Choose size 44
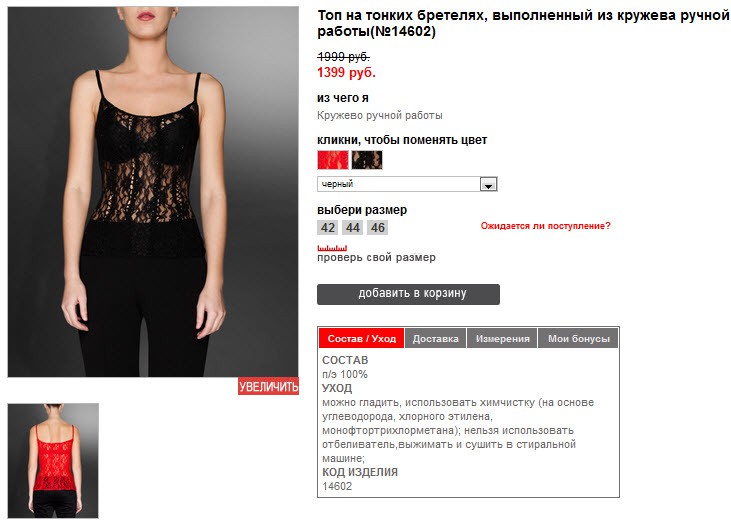This screenshot has height=524, width=731. point(352,228)
